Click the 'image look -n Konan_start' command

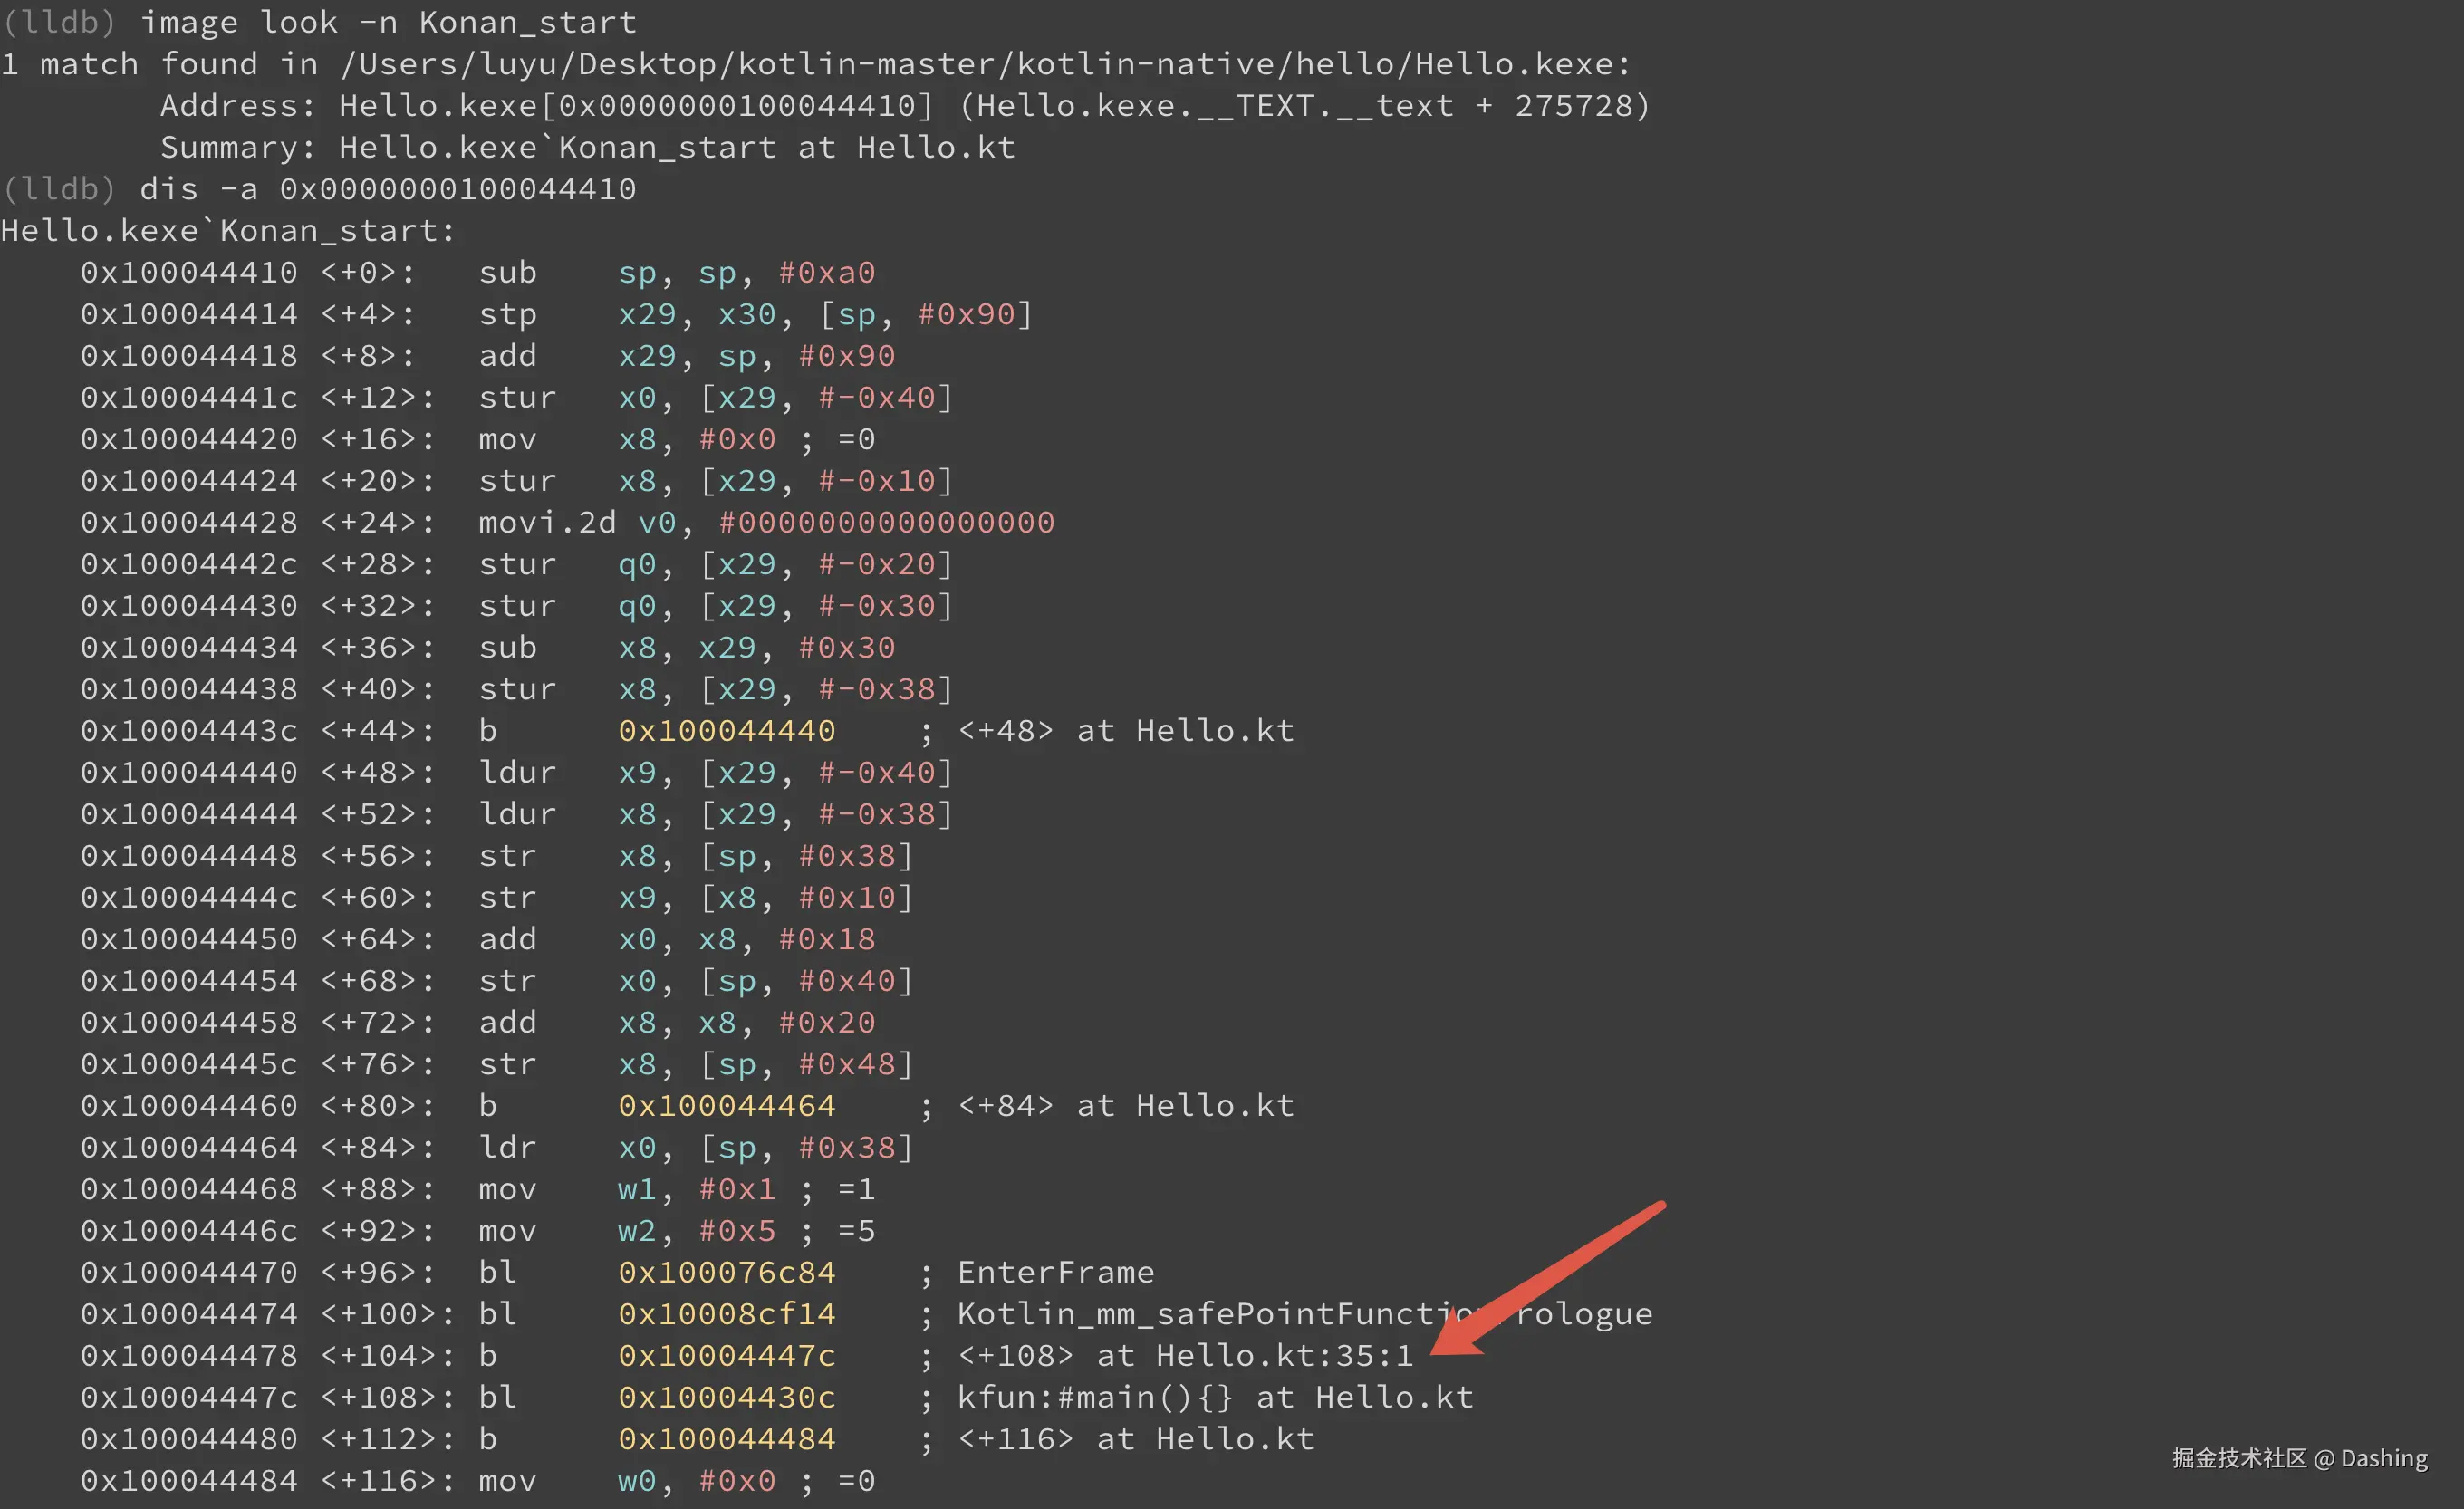(x=388, y=22)
